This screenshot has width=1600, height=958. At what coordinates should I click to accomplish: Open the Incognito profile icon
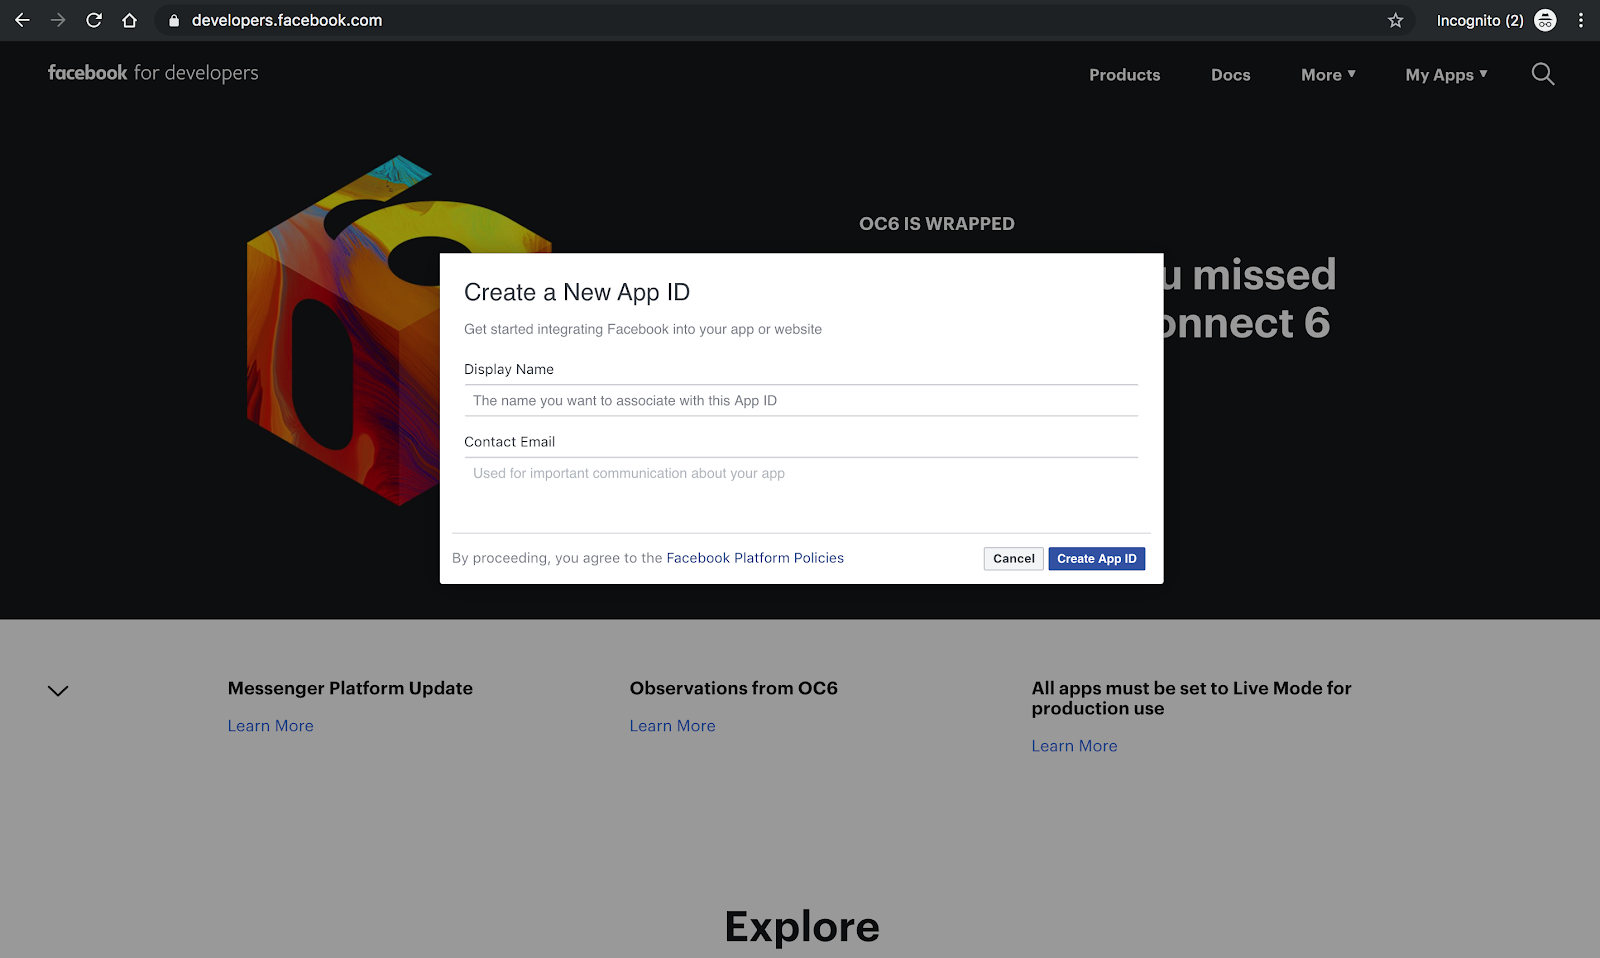pyautogui.click(x=1545, y=20)
